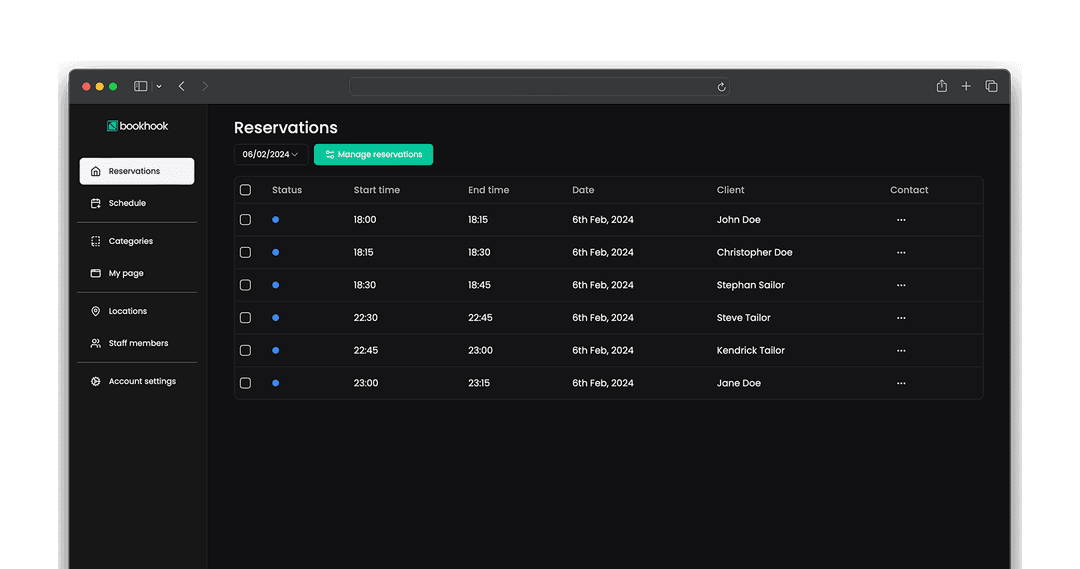Click the browser share icon
The width and height of the screenshot is (1080, 569).
pos(941,87)
